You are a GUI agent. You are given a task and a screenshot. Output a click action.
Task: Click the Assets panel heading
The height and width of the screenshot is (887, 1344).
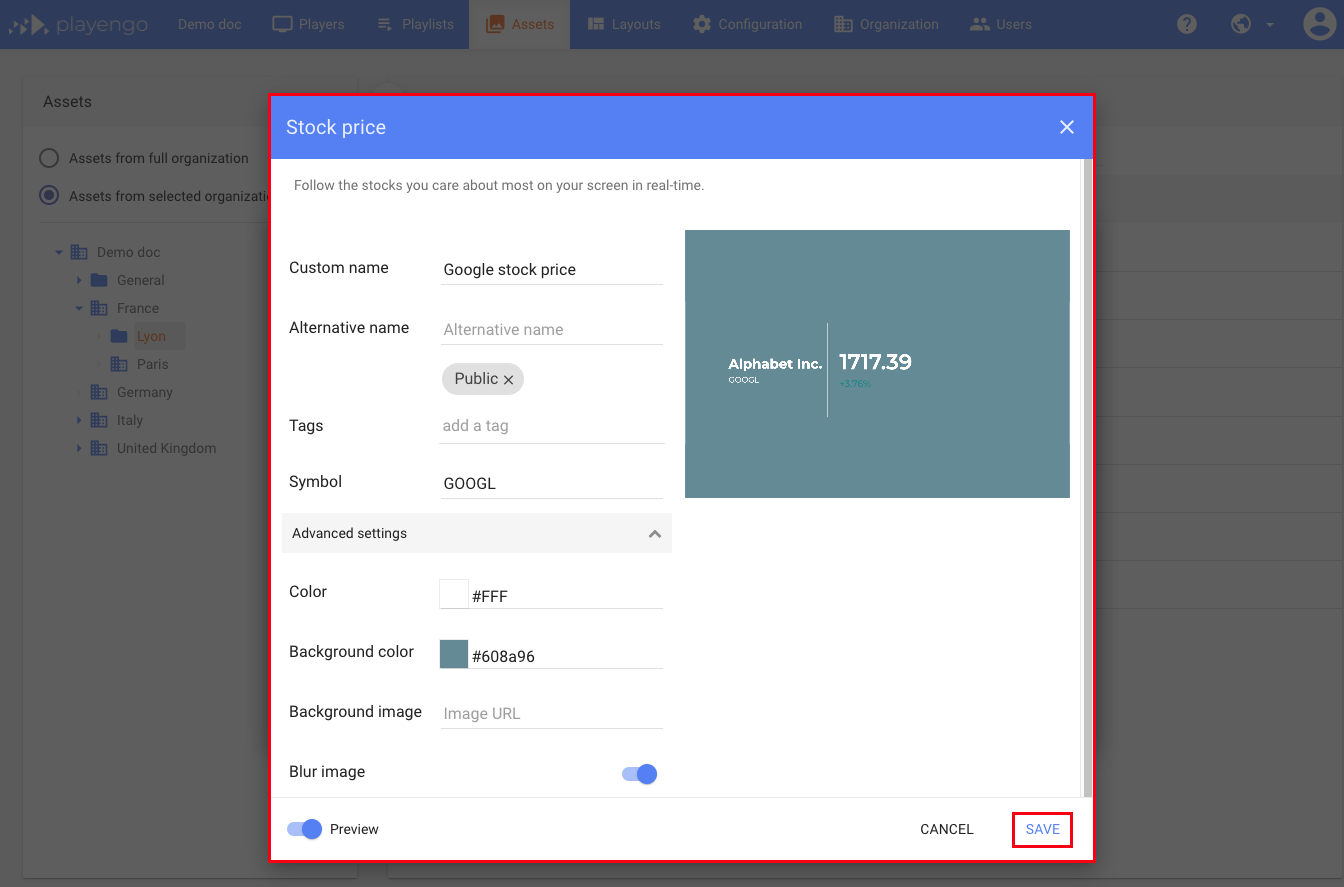[67, 102]
